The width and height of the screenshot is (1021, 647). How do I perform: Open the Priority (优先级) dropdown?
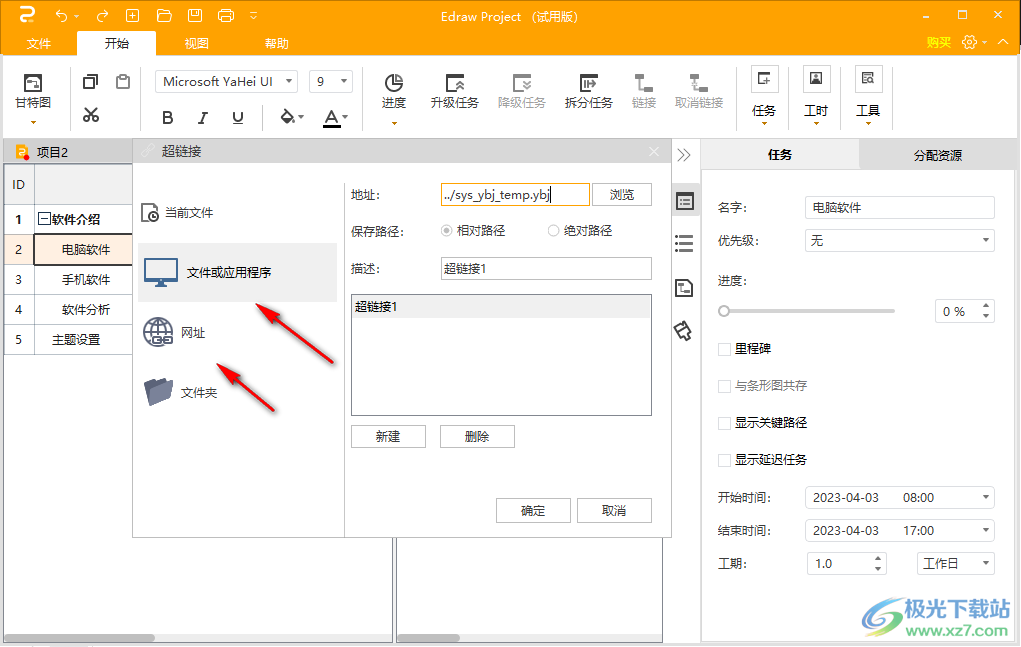click(x=986, y=241)
